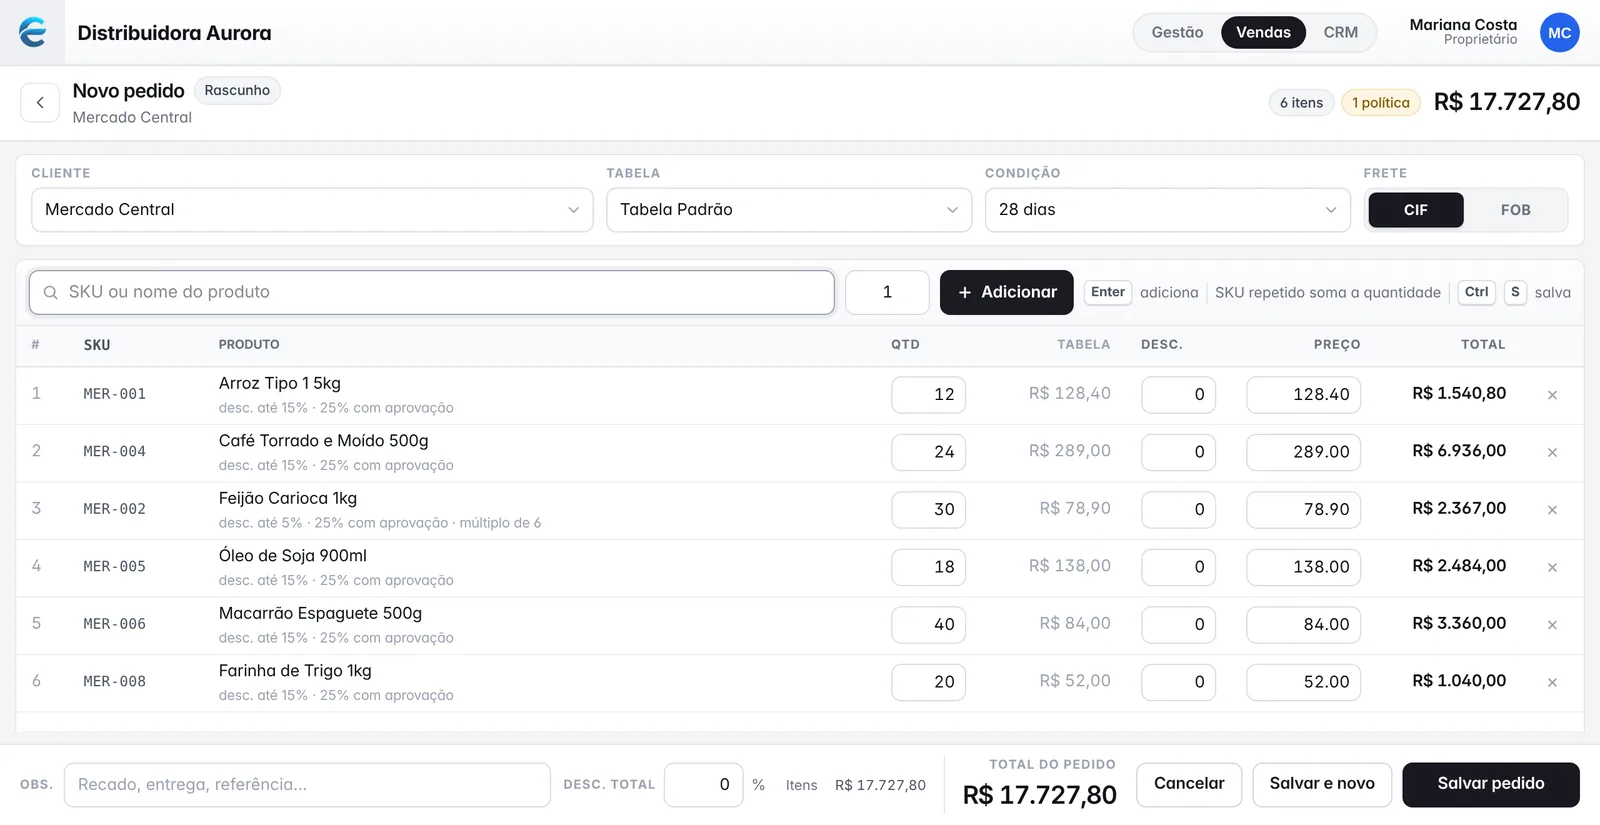Focus the SKU or product search field
The image size is (1600, 825).
coord(432,292)
